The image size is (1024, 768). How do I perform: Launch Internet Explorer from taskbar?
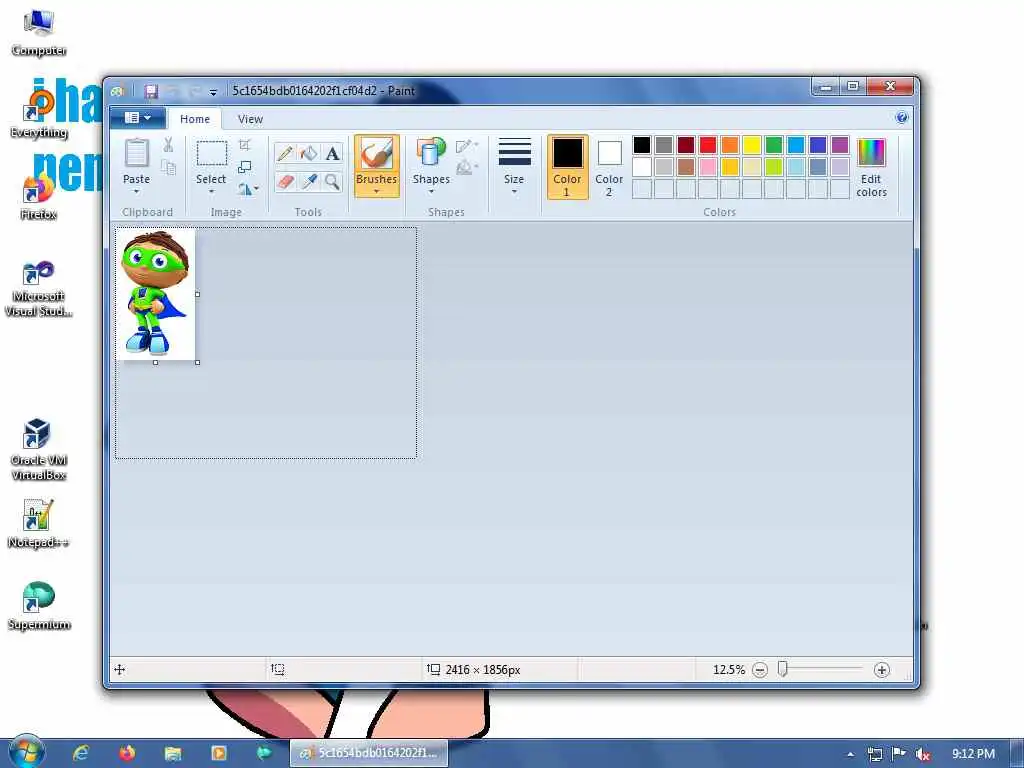point(80,753)
